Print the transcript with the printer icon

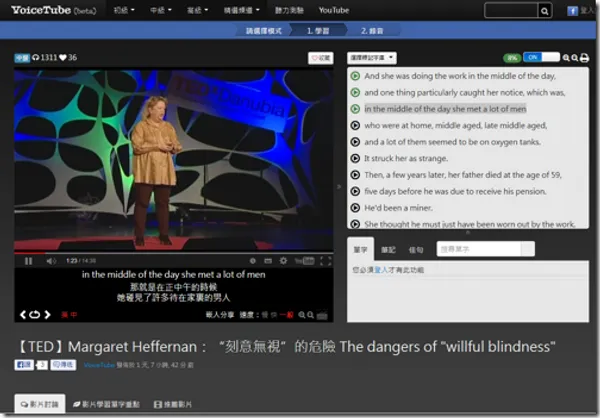(x=584, y=58)
